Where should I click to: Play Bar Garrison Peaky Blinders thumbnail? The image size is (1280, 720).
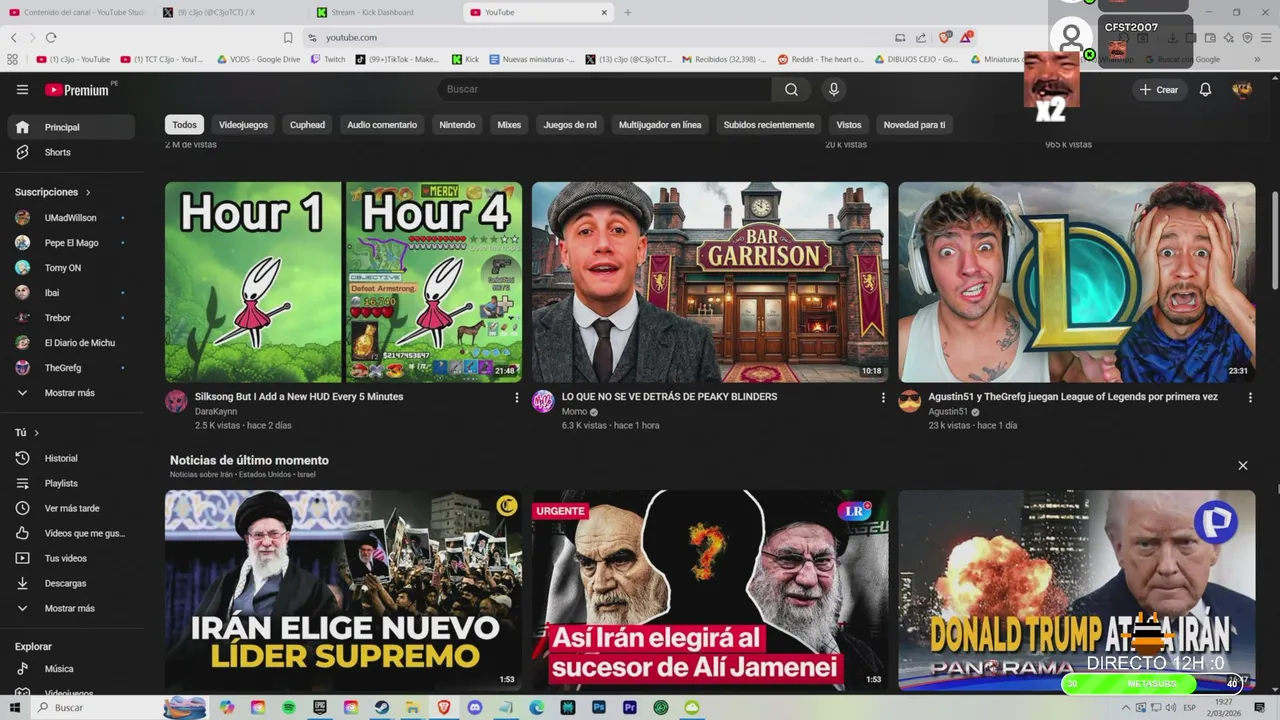pyautogui.click(x=710, y=282)
